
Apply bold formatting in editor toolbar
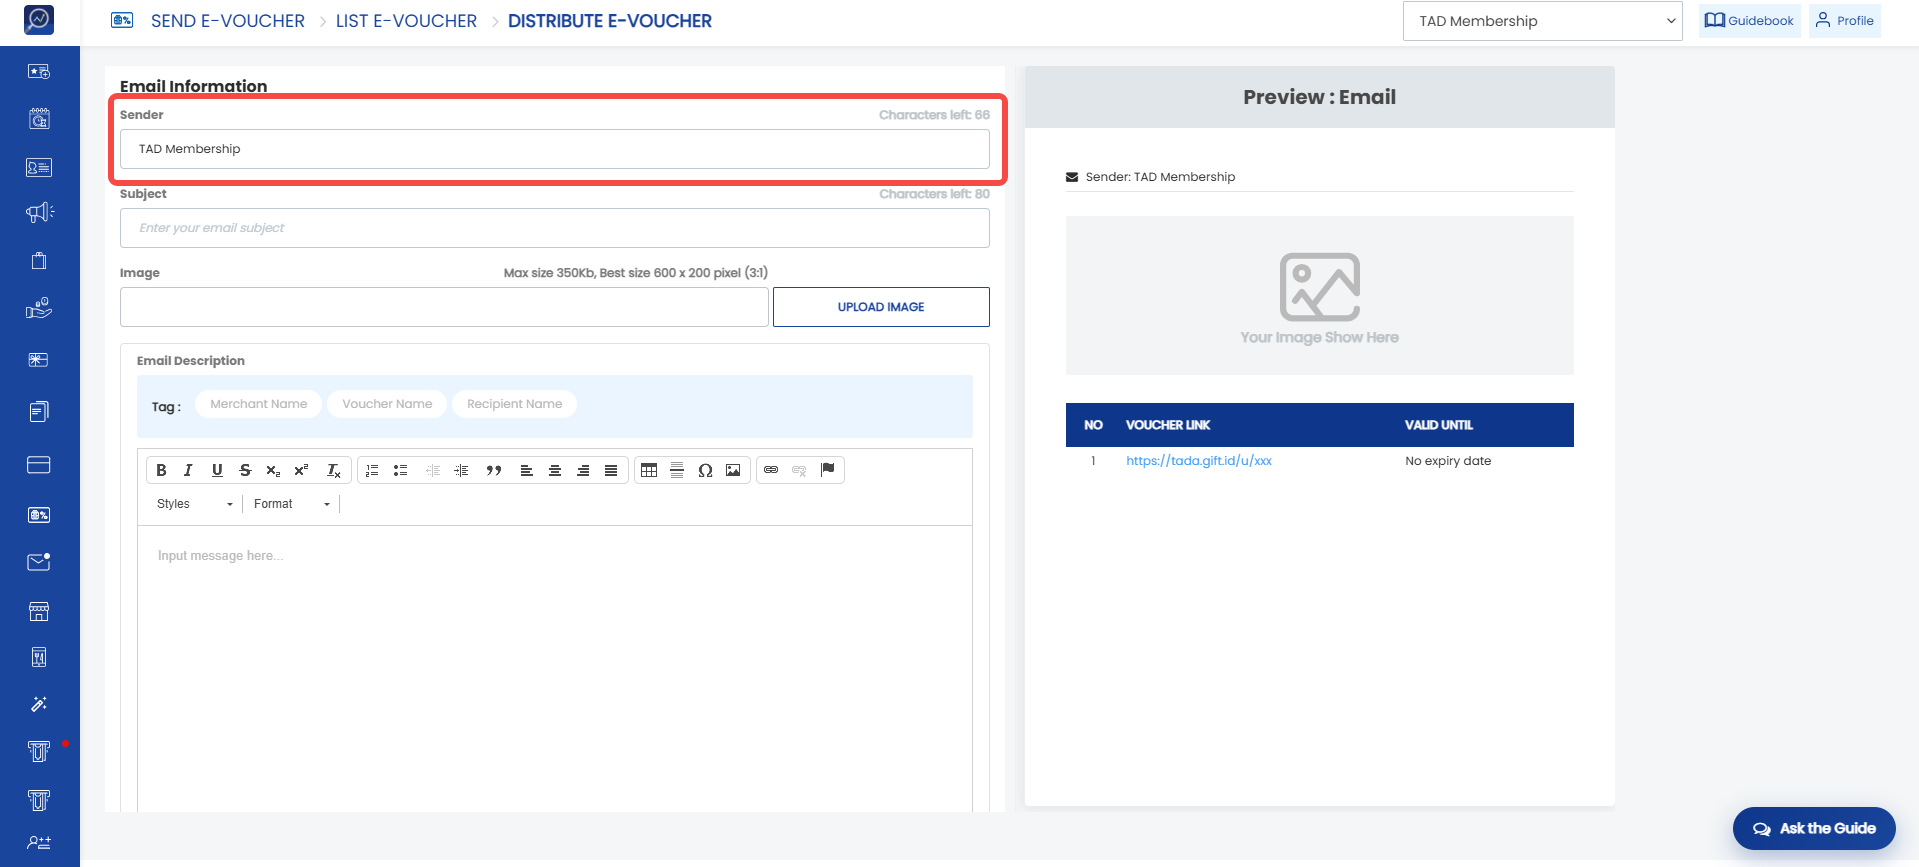(x=161, y=470)
